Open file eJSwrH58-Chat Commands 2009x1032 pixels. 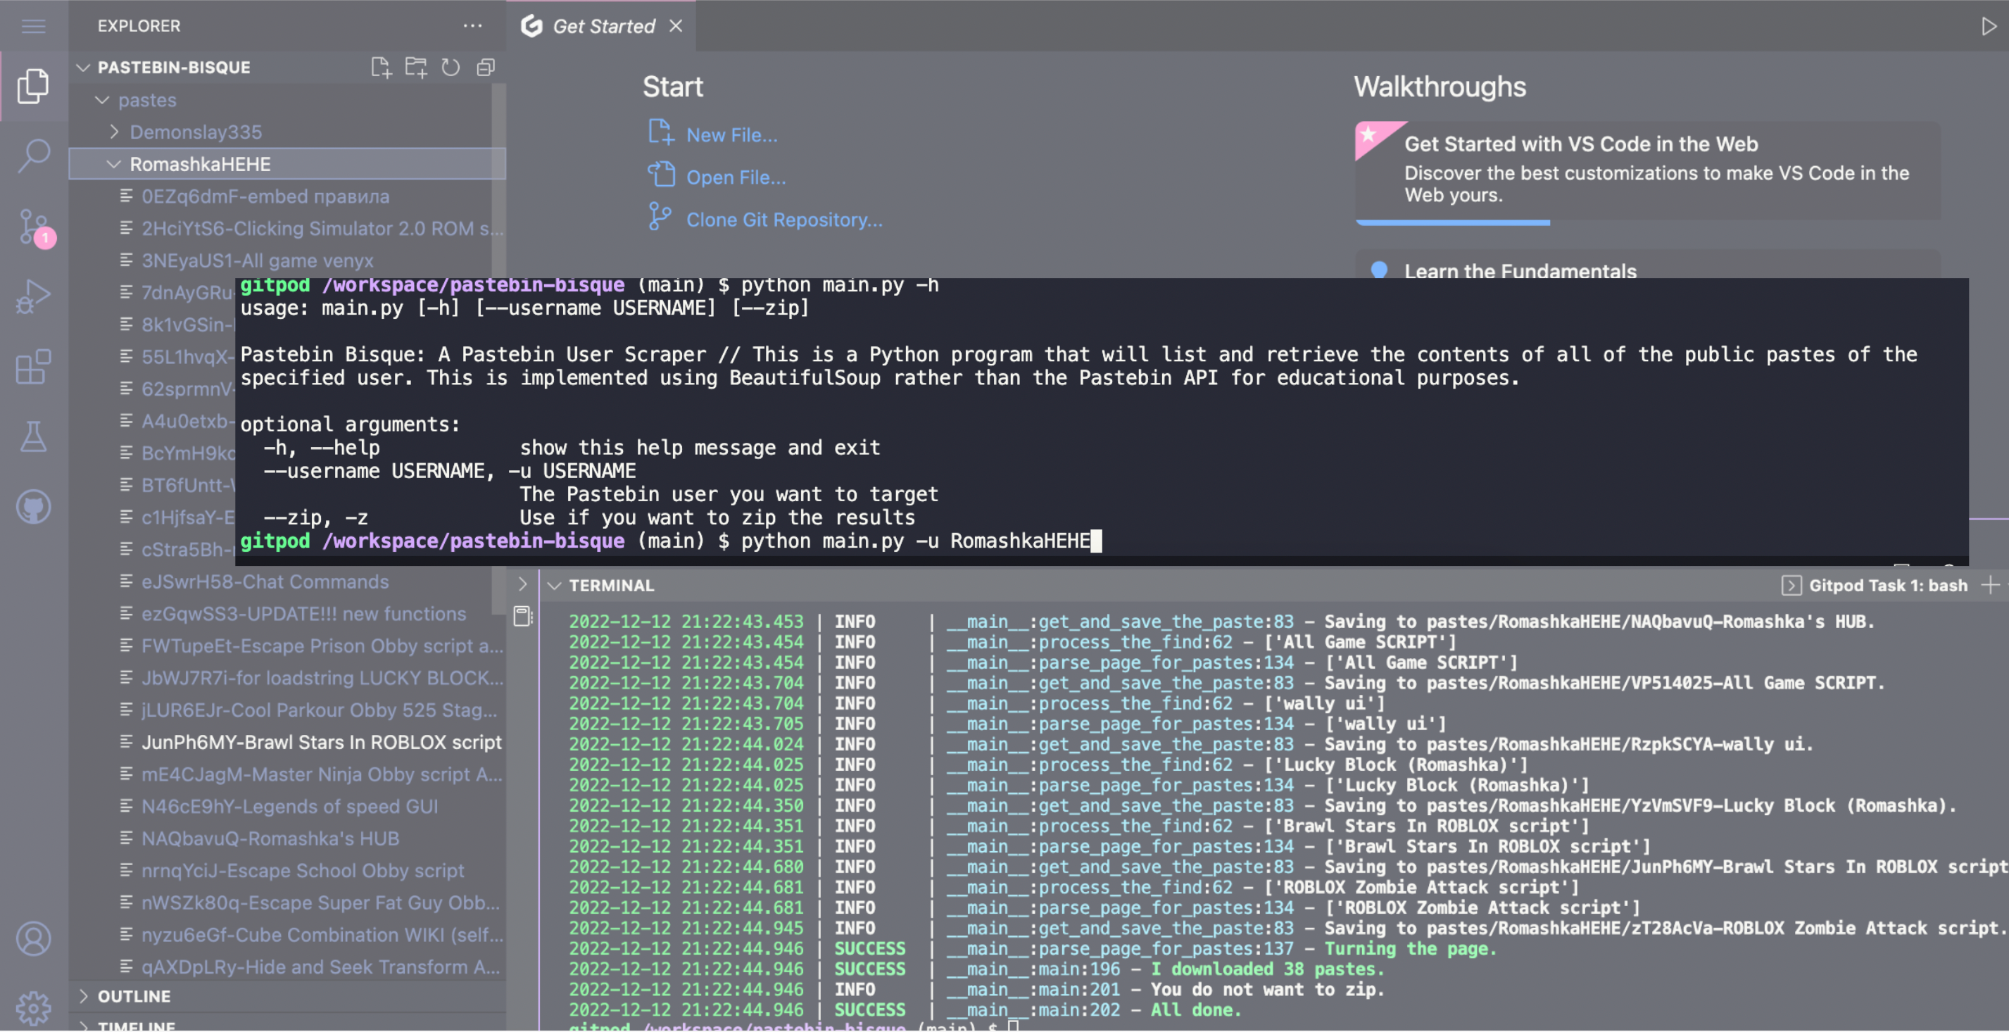265,581
